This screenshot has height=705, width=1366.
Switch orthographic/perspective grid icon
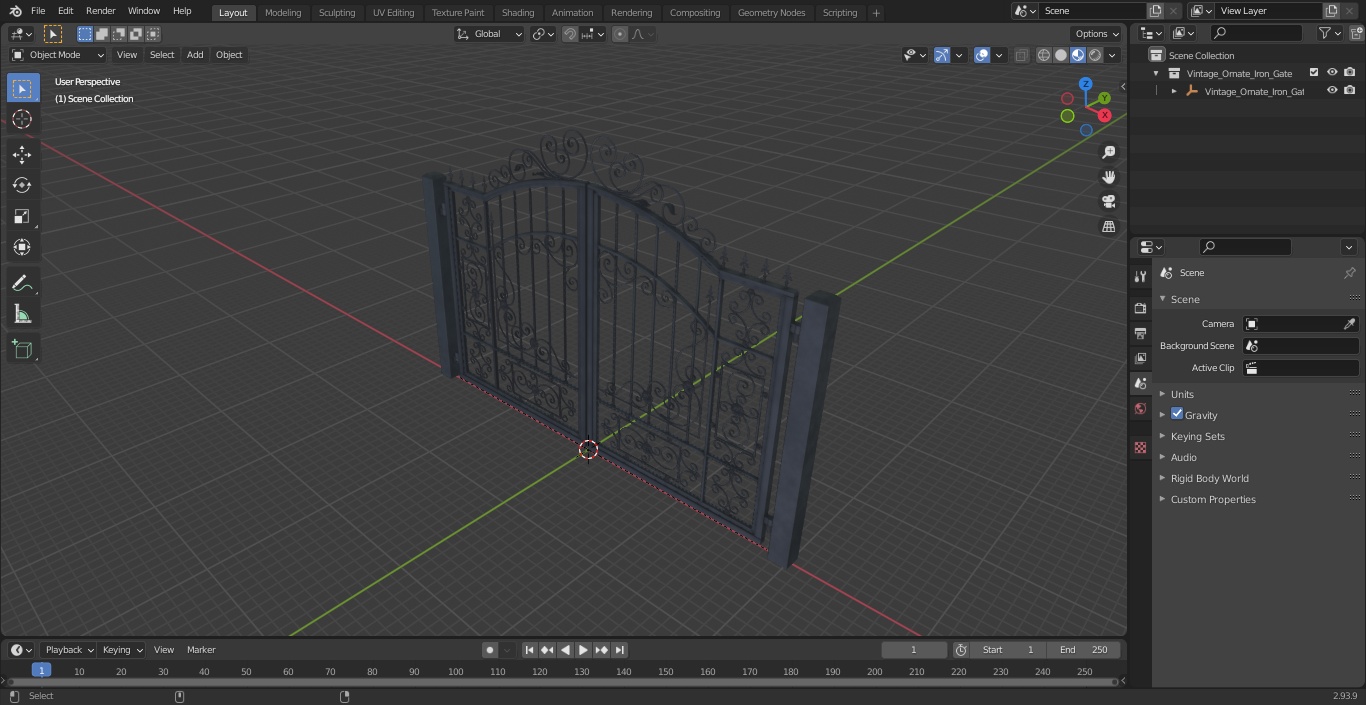pyautogui.click(x=1108, y=226)
